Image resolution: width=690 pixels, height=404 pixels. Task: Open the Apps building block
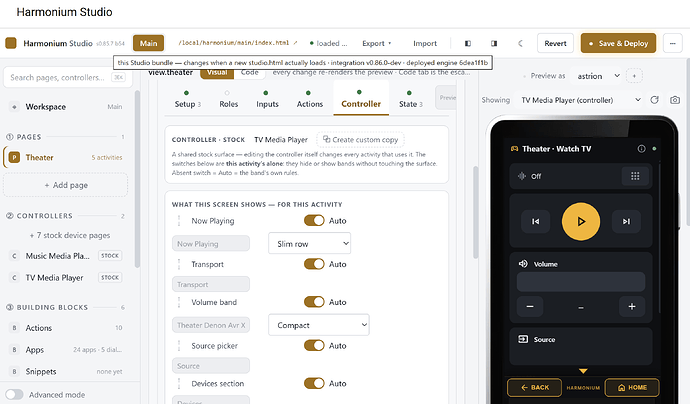[66, 350]
